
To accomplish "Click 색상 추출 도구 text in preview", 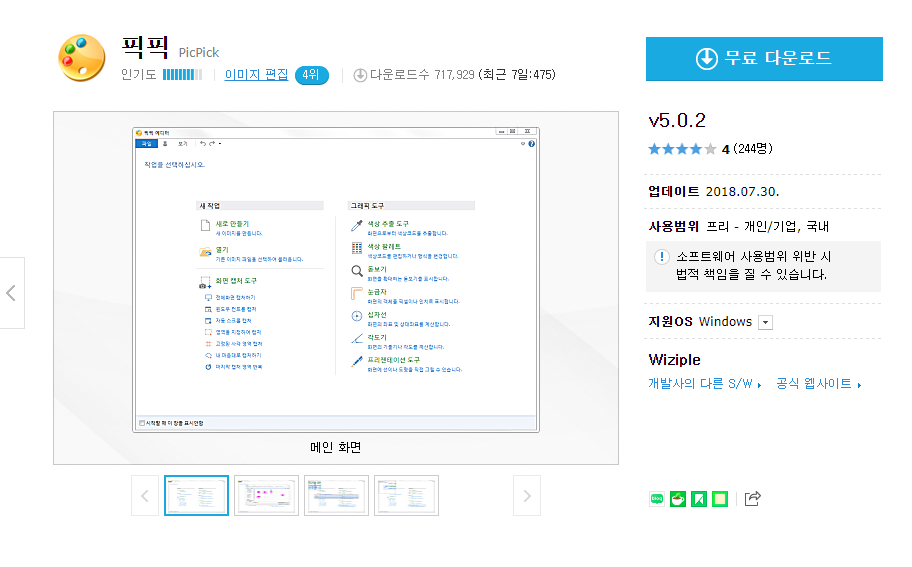I will point(388,224).
